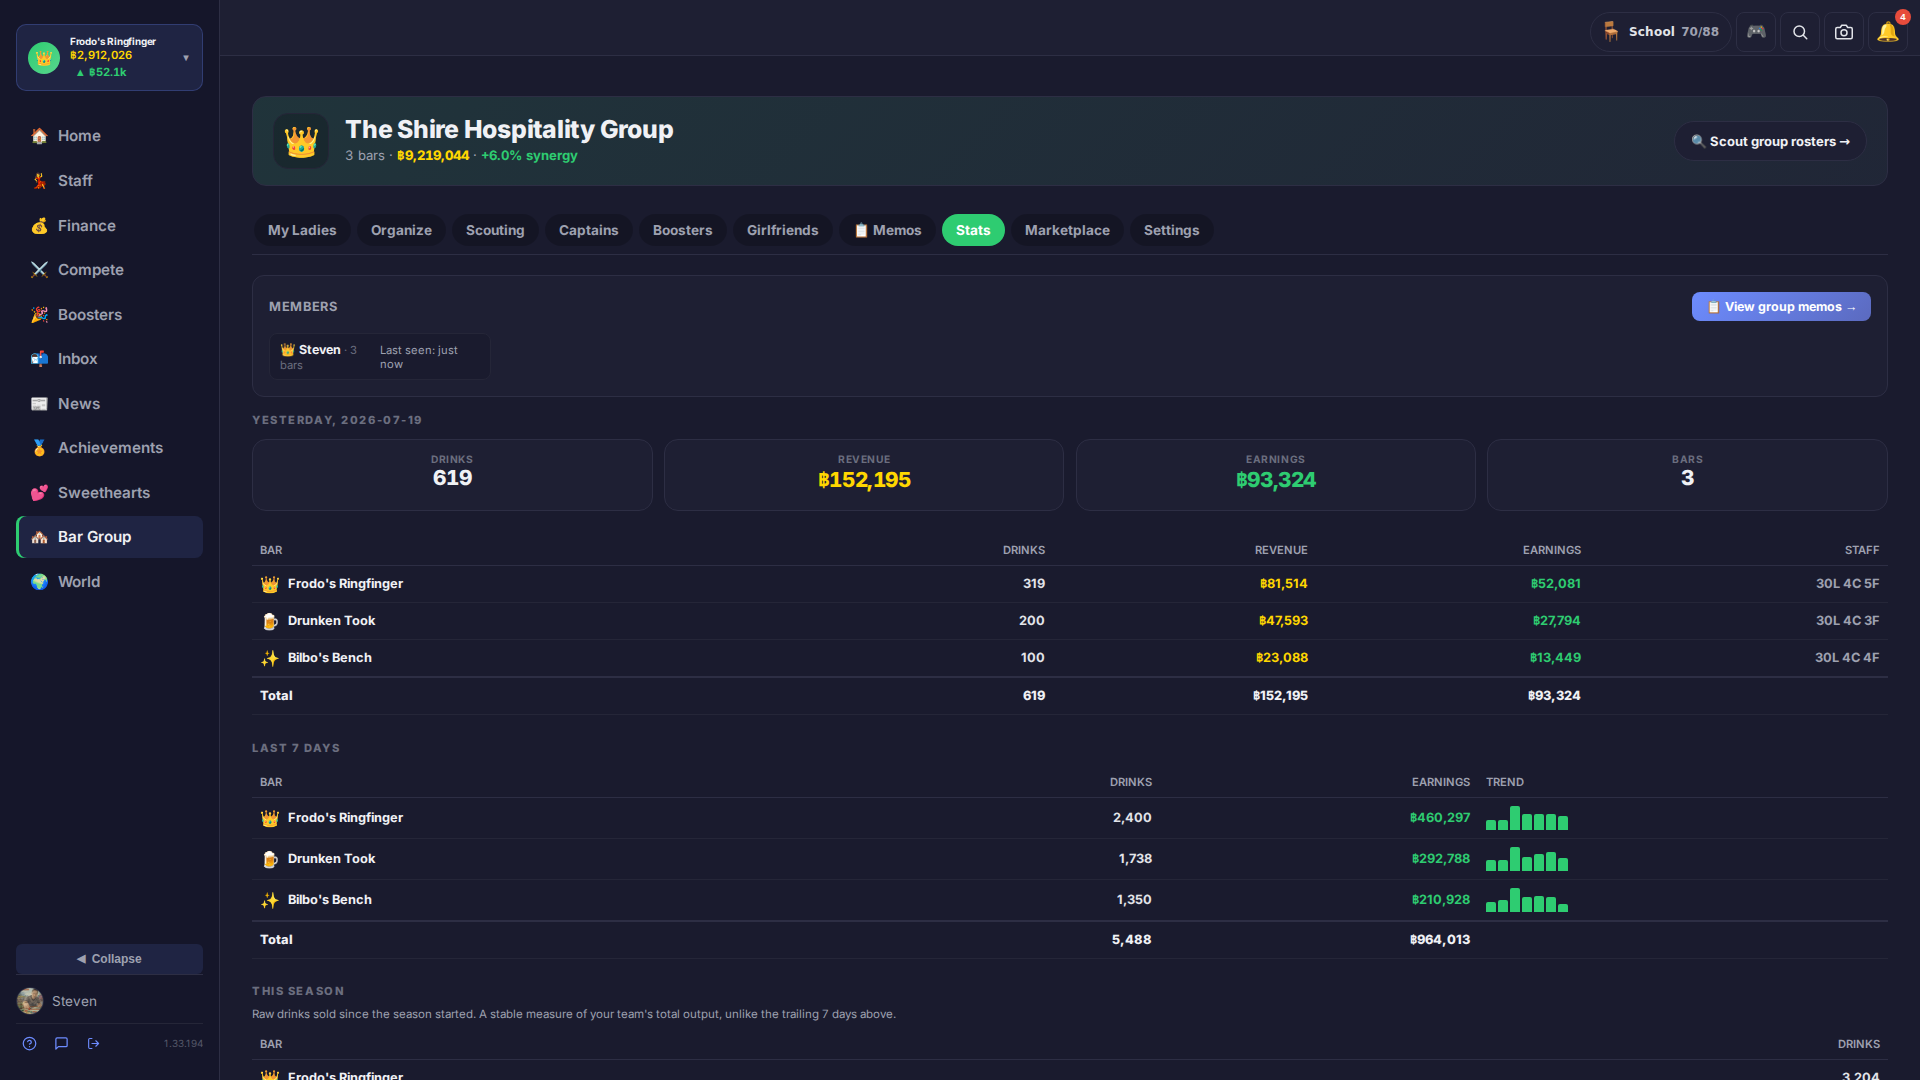The image size is (1920, 1080).
Task: Collapse the sidebar
Action: (109, 958)
